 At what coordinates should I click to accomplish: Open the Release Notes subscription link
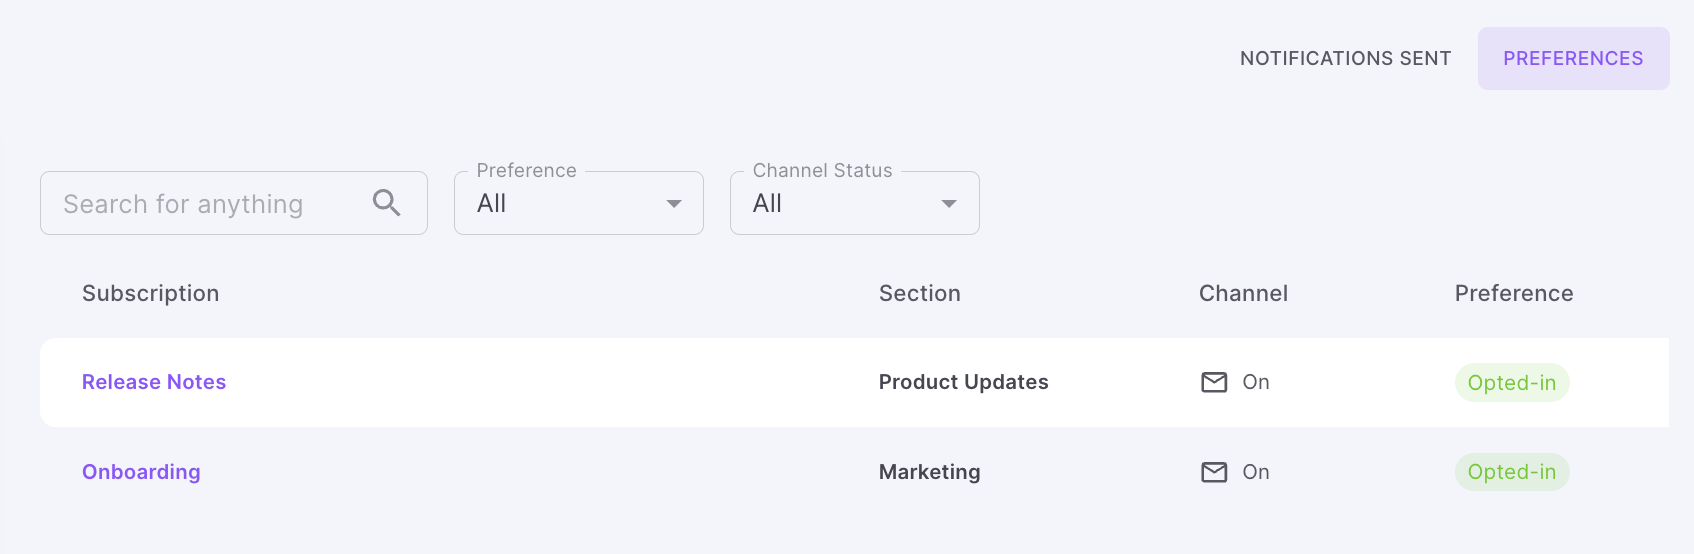(154, 382)
